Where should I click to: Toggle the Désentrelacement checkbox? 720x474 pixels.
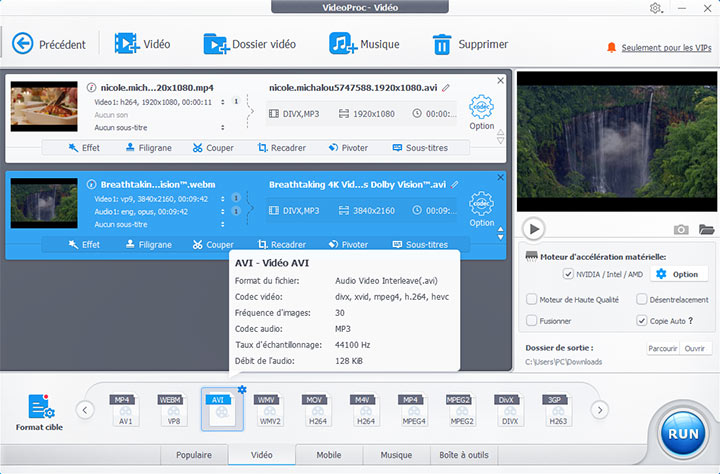641,299
